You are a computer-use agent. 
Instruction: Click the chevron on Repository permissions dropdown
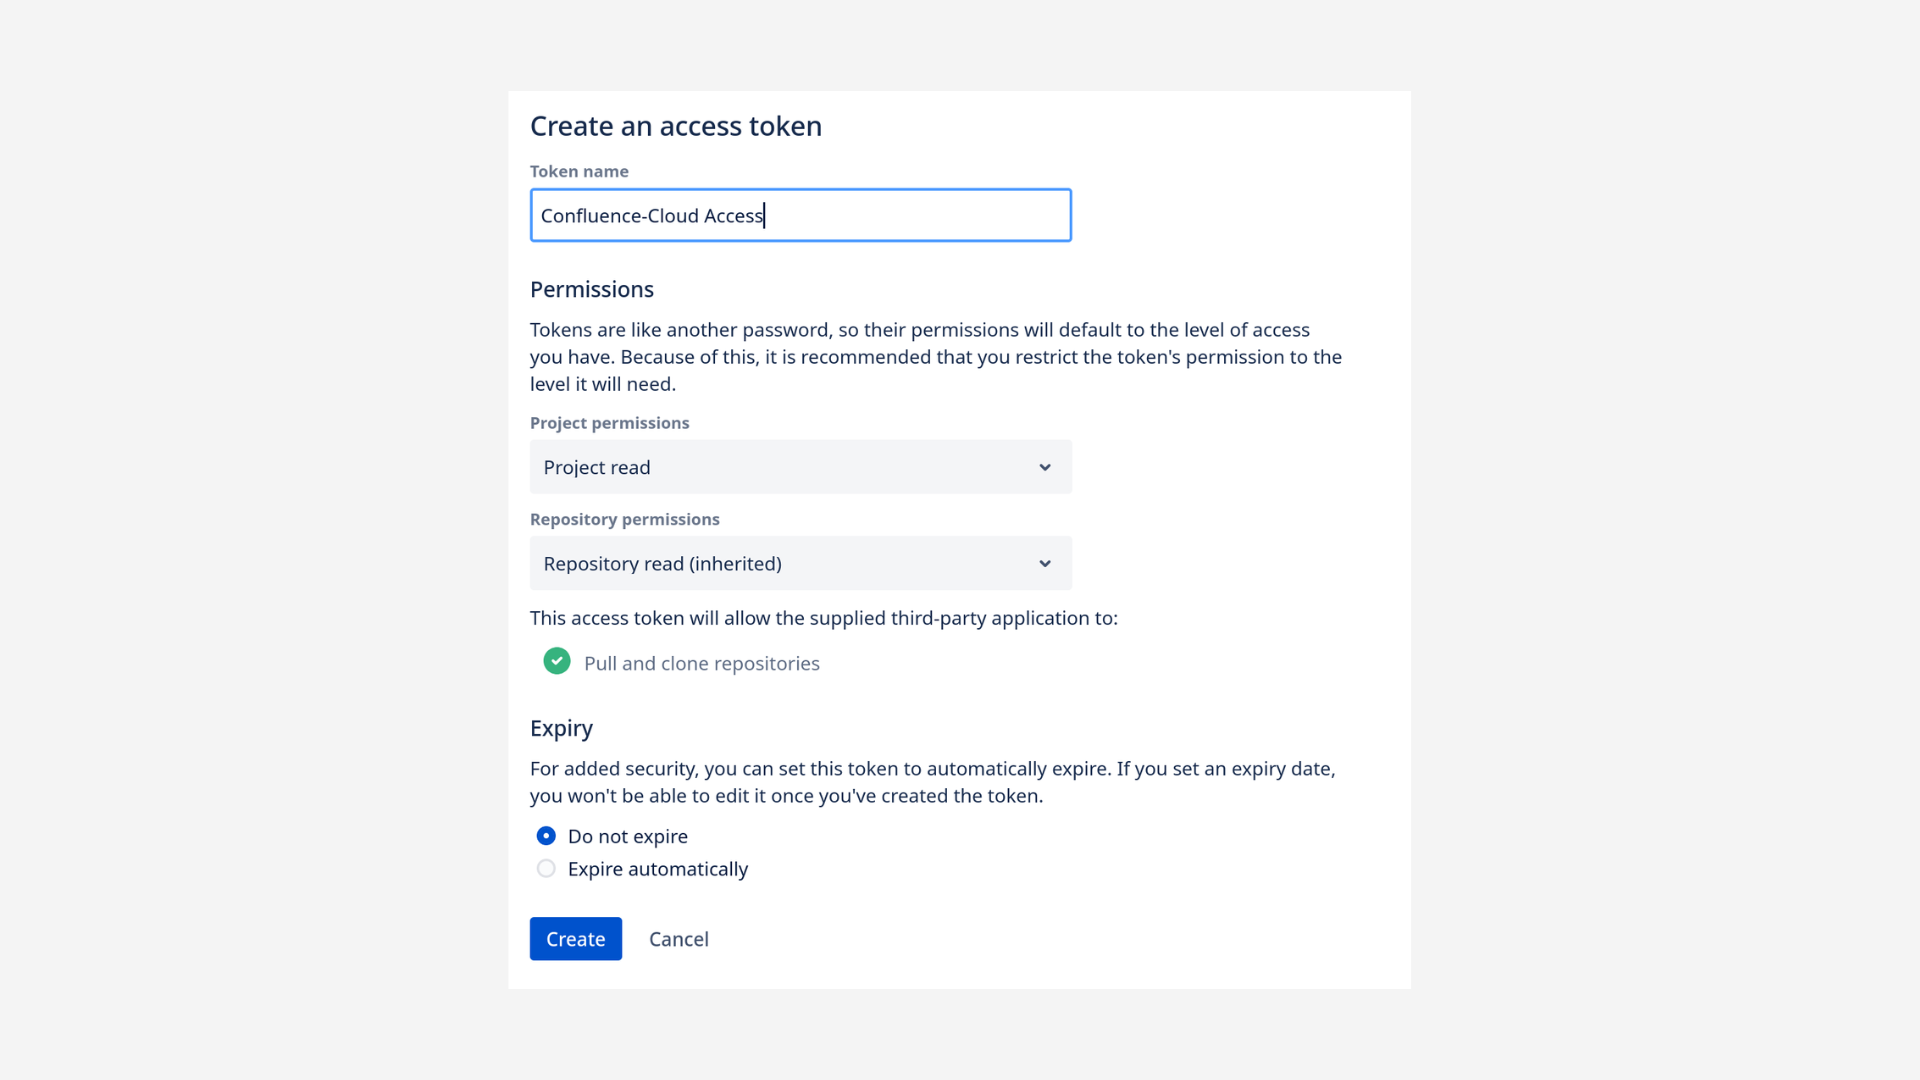point(1044,563)
